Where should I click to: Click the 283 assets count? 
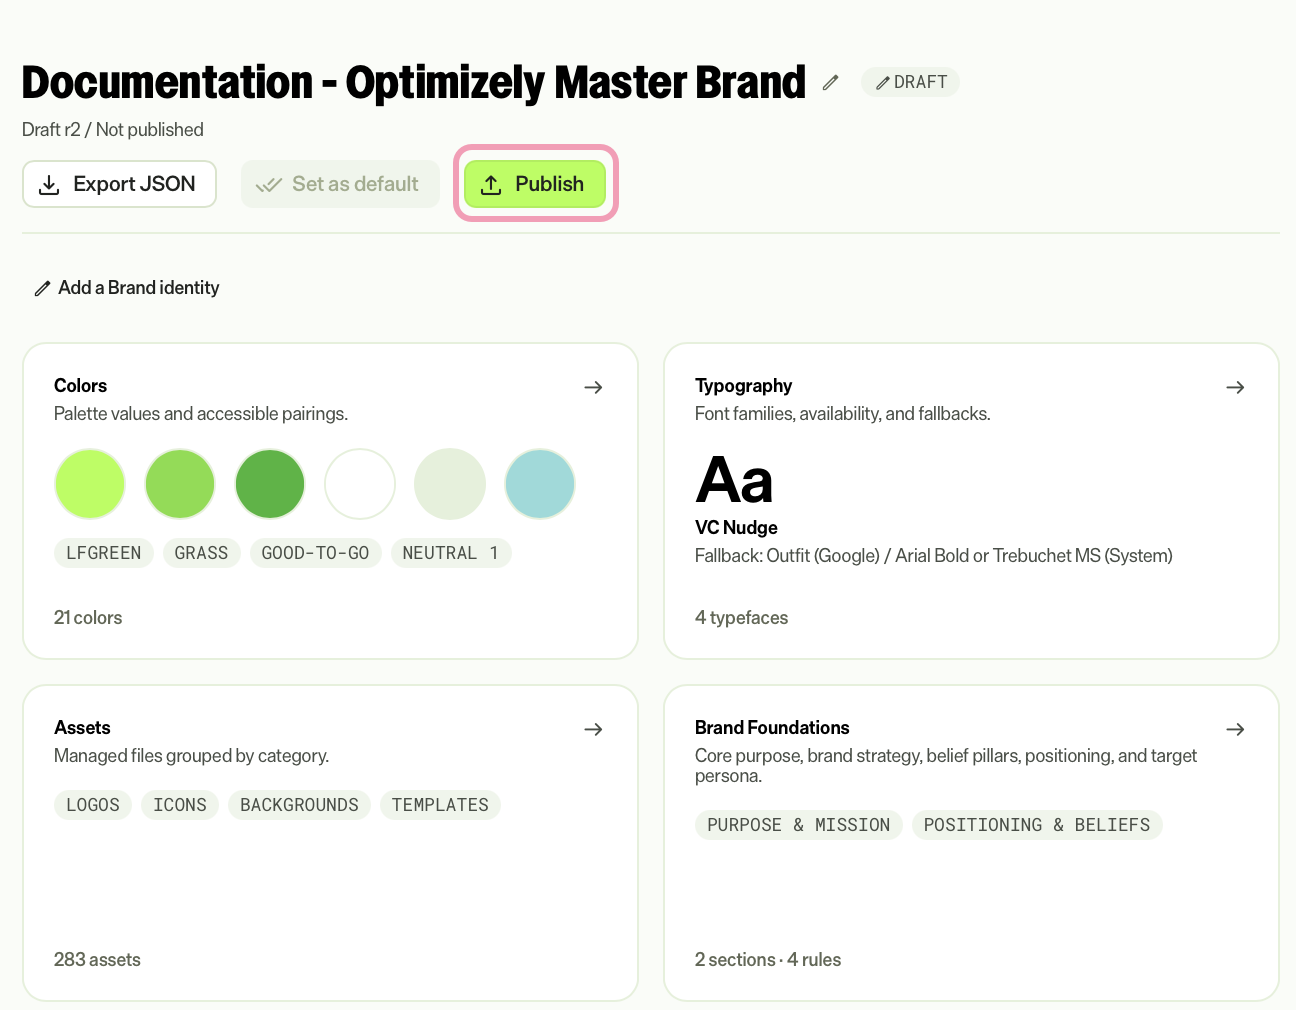[x=97, y=960]
